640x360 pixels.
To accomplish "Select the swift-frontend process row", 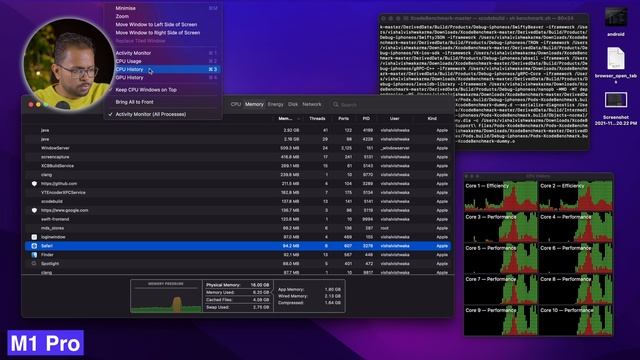I will (238, 219).
